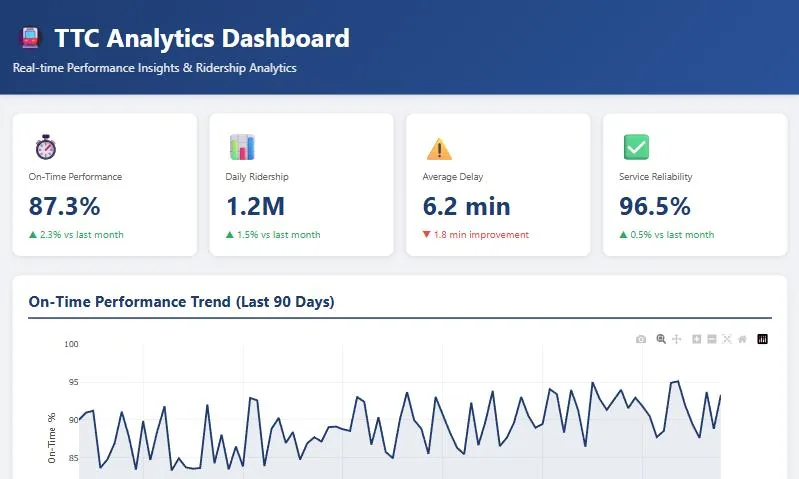Click the 100 tick label on the y-axis
The height and width of the screenshot is (479, 799).
click(71, 344)
